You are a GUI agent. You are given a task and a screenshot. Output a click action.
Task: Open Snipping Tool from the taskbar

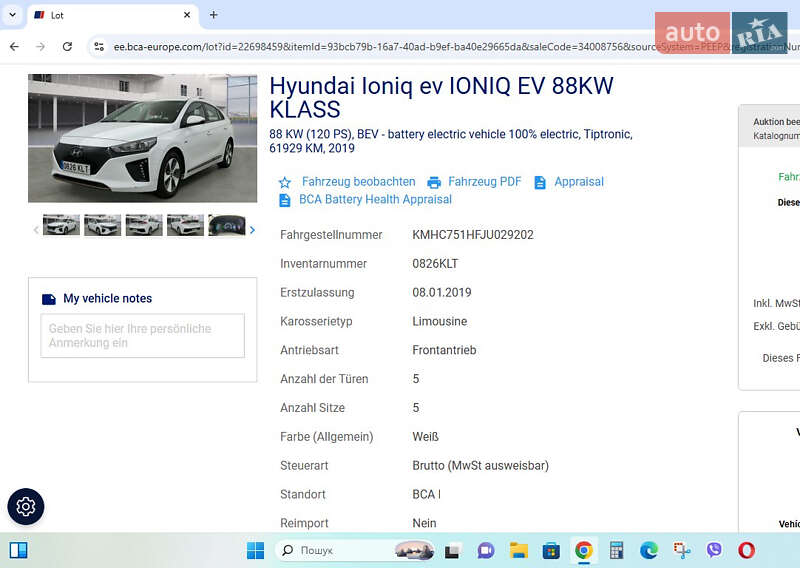682,551
